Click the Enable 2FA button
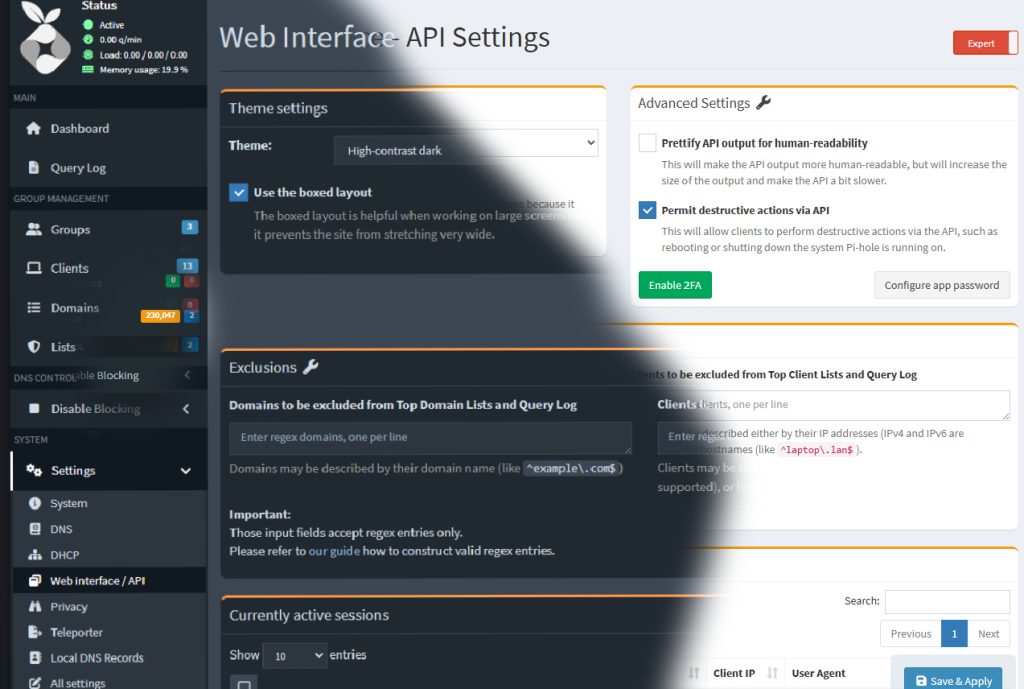This screenshot has width=1024, height=689. point(675,285)
